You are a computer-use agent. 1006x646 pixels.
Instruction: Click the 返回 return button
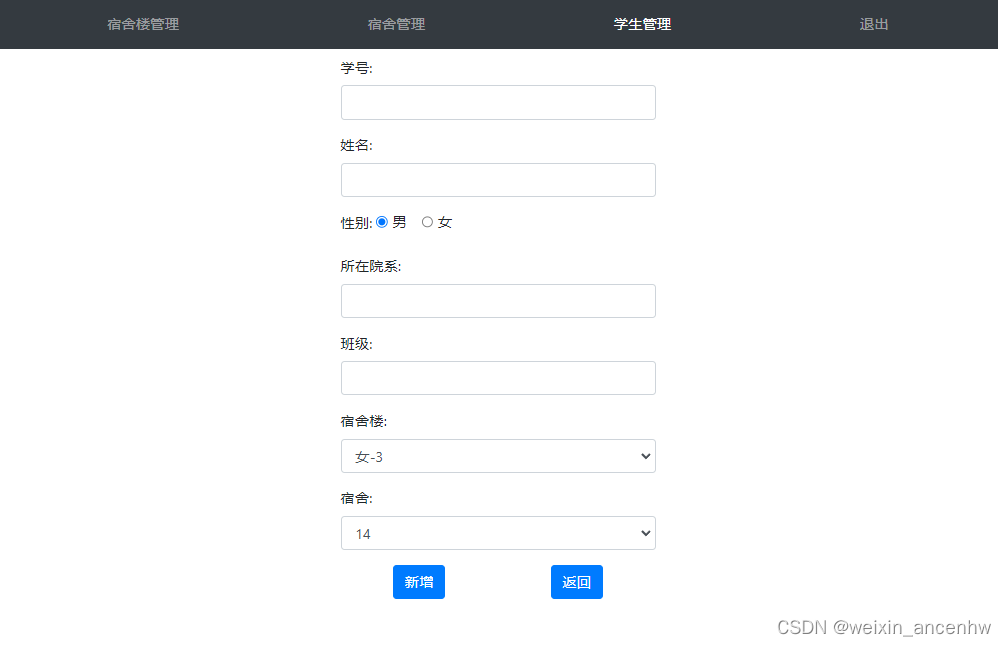click(576, 581)
